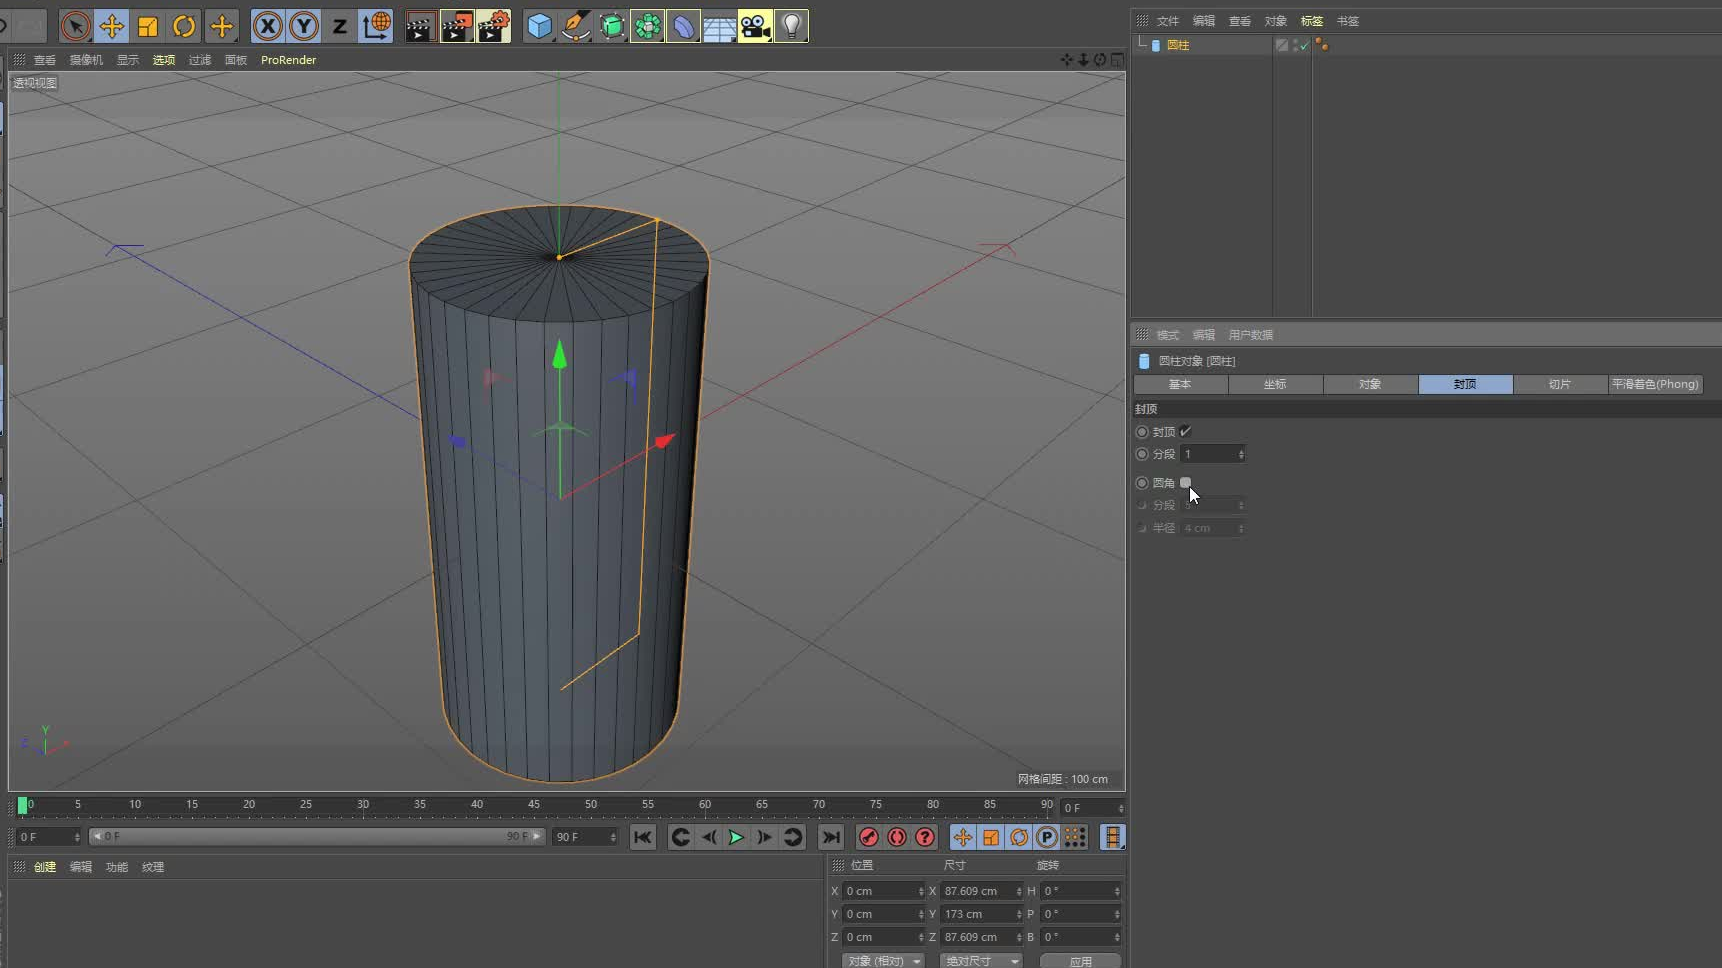The image size is (1722, 968).
Task: Toggle the Z axis lock button
Action: pos(339,26)
